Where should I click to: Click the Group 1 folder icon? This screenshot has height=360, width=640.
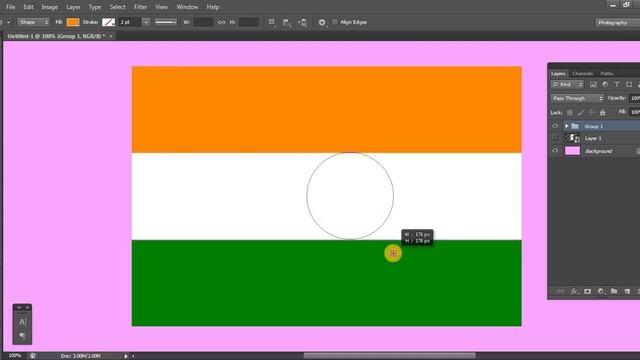coord(575,126)
